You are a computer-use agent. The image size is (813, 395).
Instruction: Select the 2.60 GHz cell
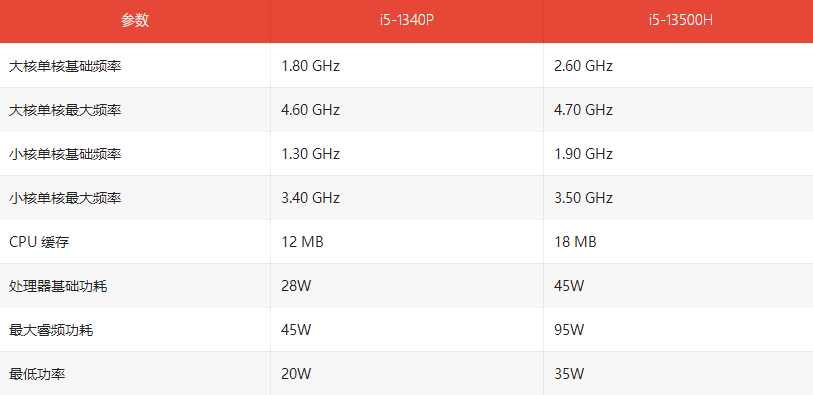[583, 66]
